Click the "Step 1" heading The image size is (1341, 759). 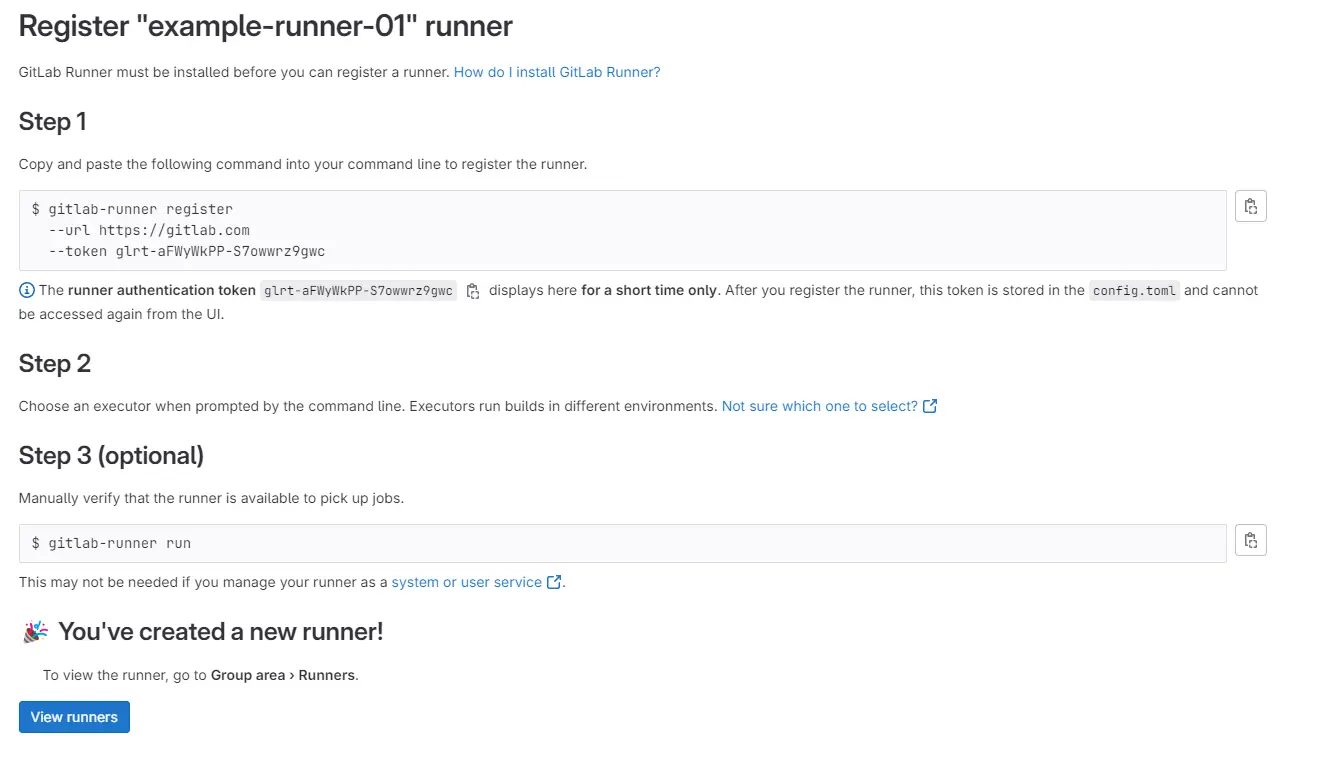pyautogui.click(x=53, y=122)
